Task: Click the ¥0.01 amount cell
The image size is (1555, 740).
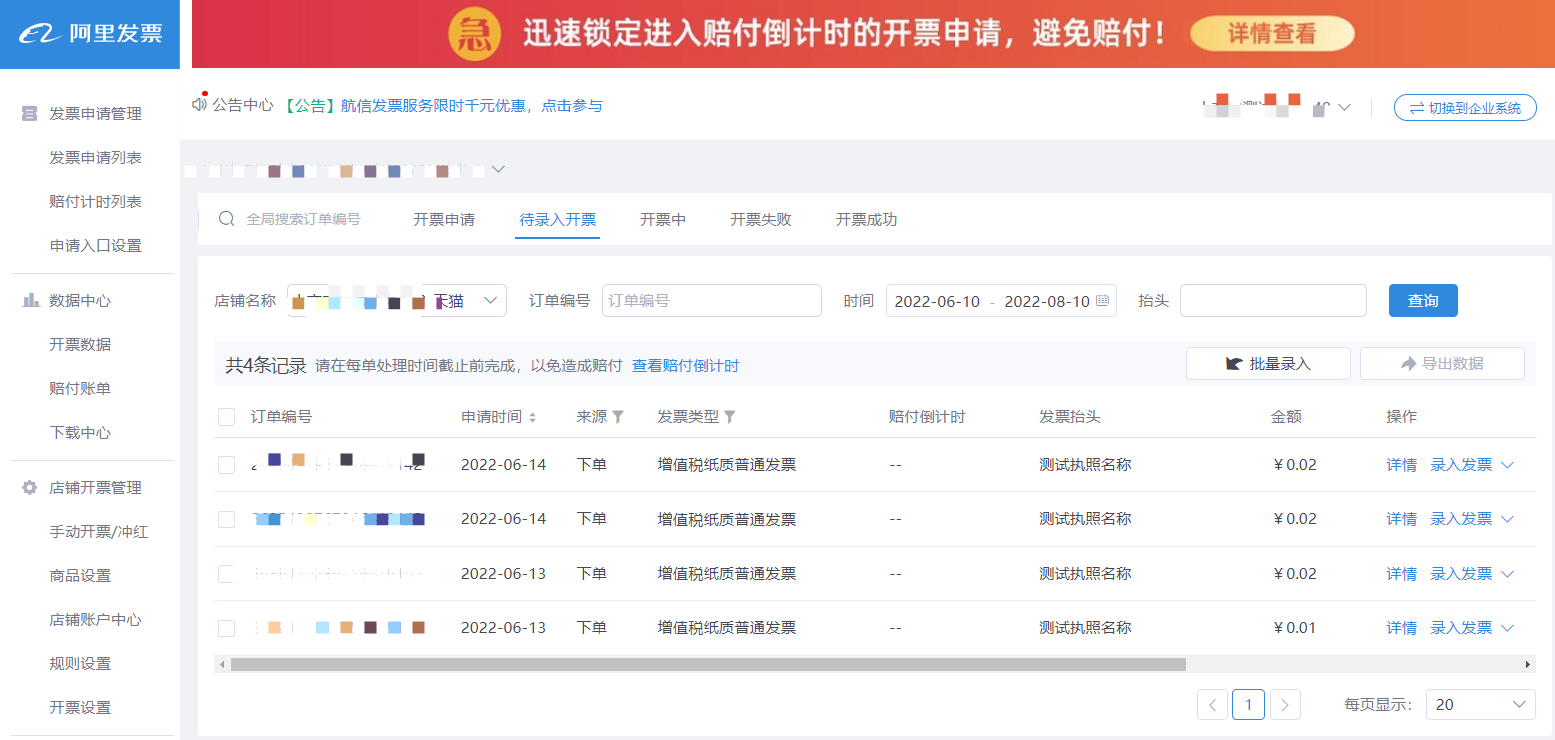Action: click(1295, 628)
